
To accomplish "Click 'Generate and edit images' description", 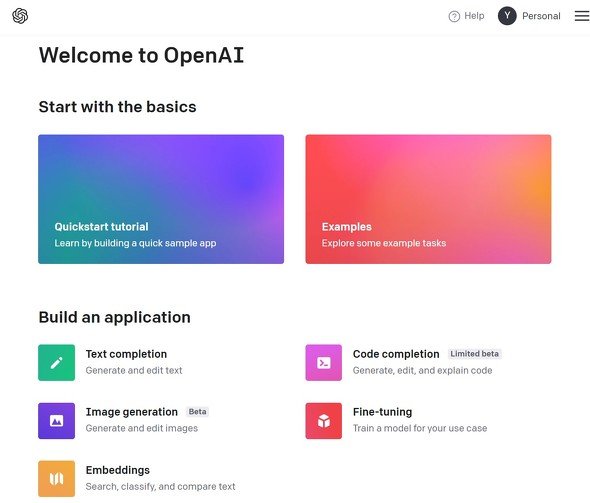I will pyautogui.click(x=142, y=428).
